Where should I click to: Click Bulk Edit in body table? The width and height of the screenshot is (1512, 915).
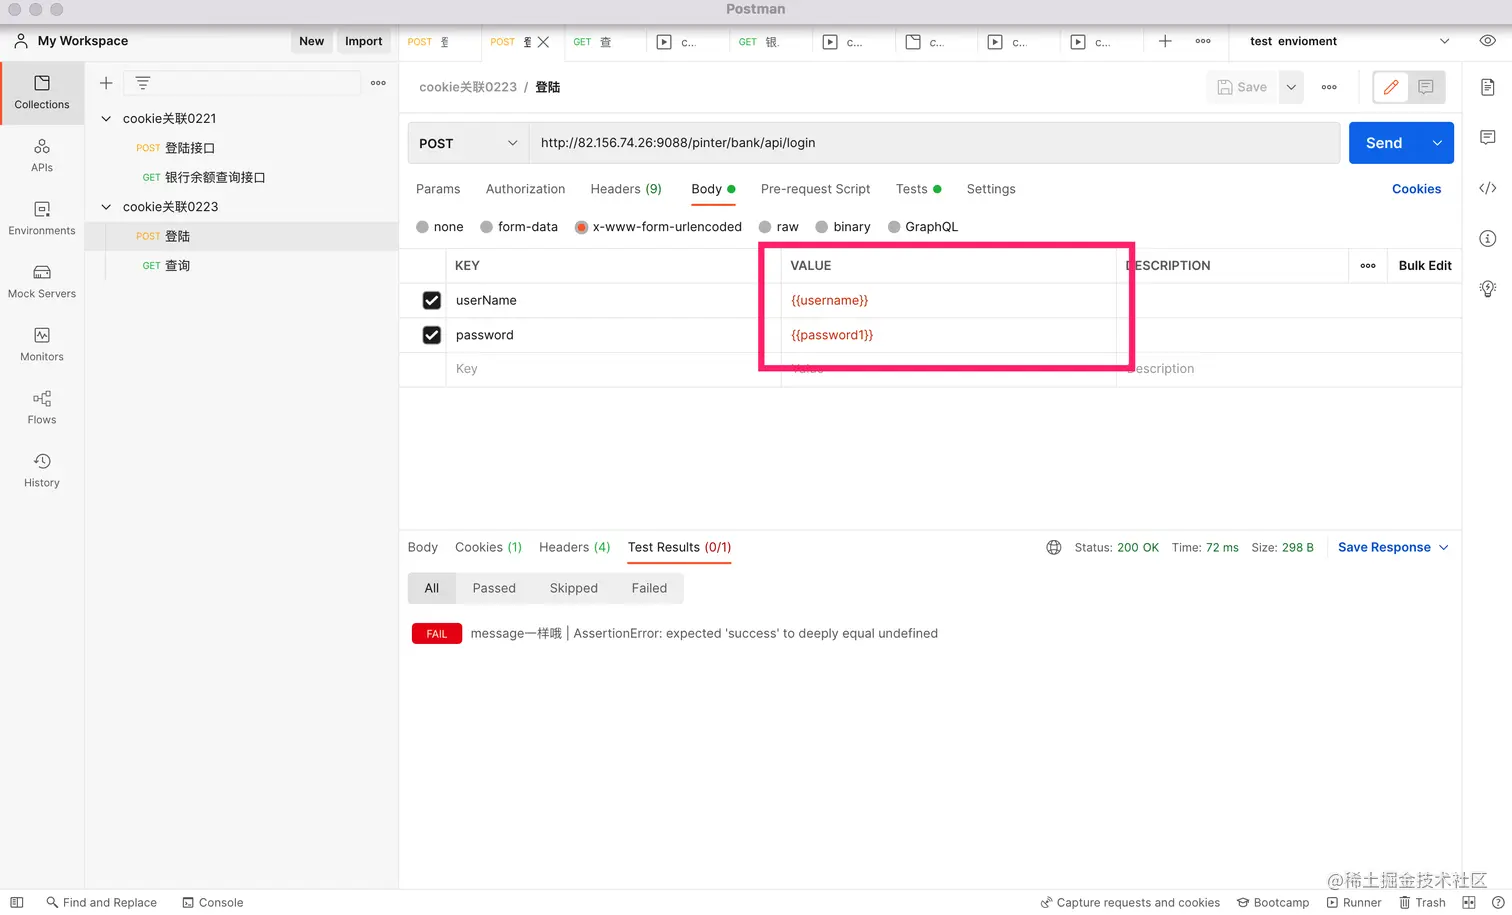(x=1425, y=265)
